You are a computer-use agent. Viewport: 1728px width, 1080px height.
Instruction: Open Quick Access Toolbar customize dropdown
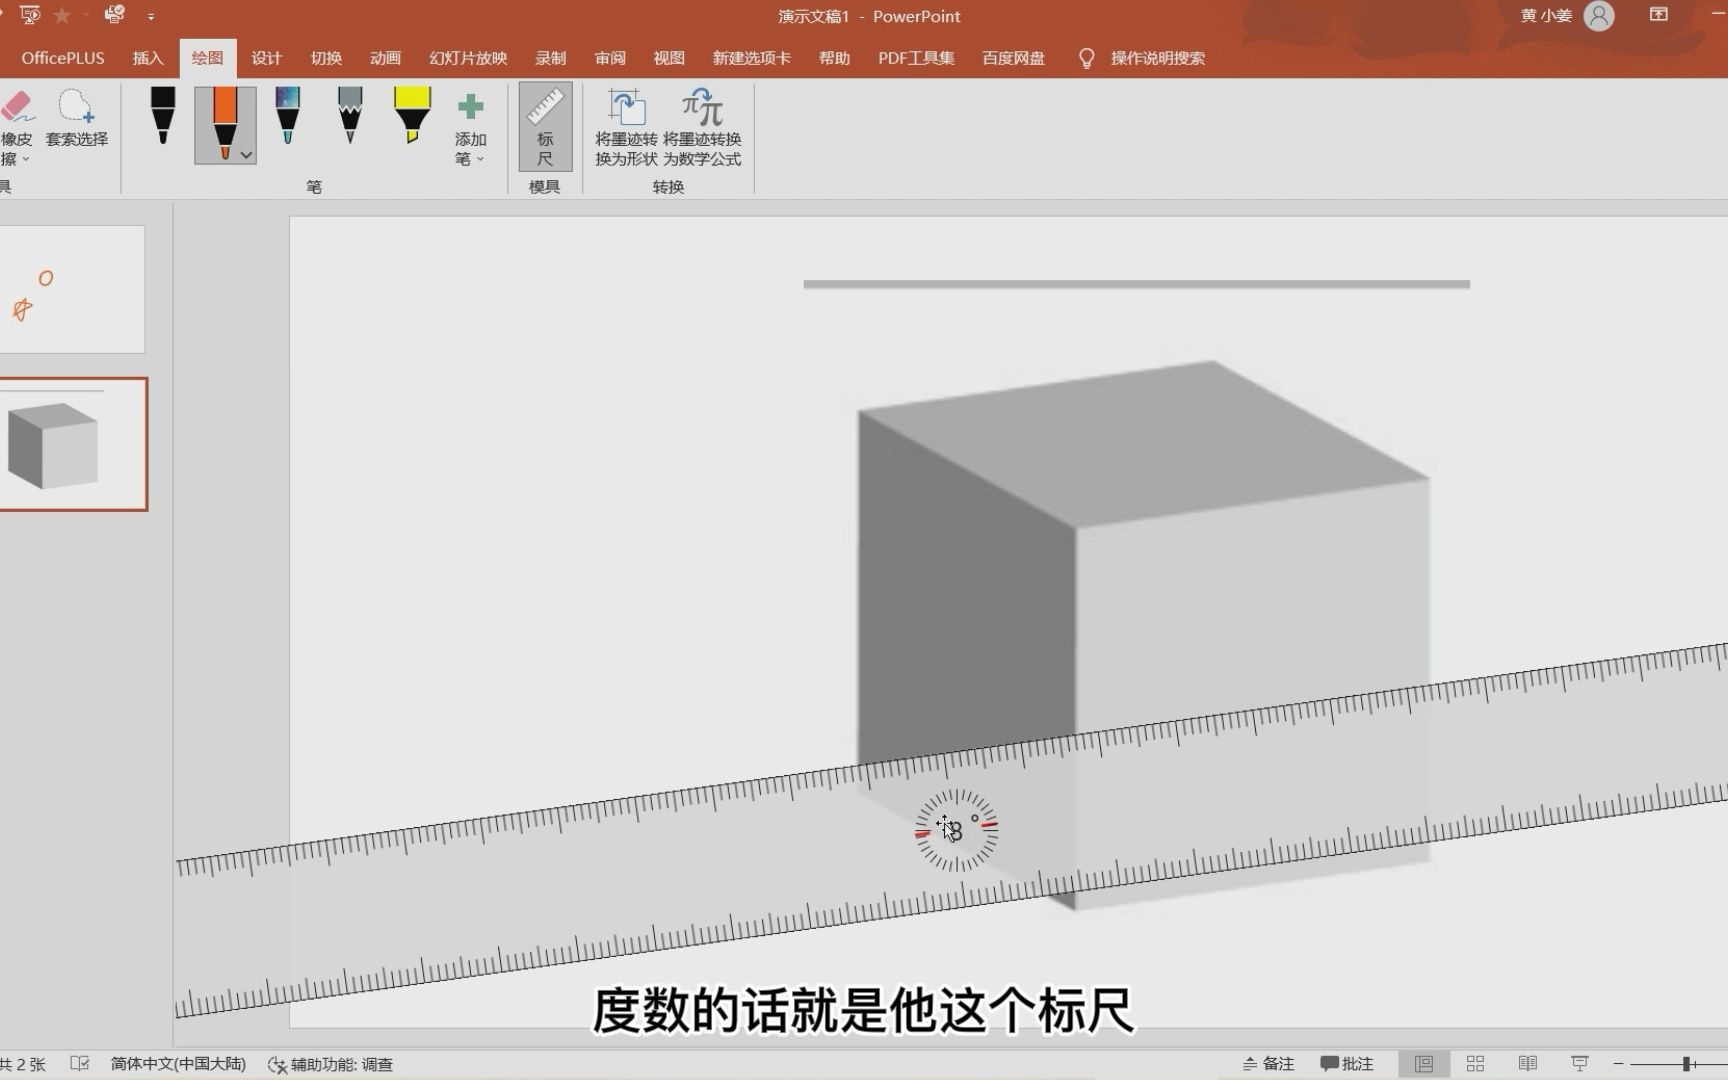(x=151, y=16)
